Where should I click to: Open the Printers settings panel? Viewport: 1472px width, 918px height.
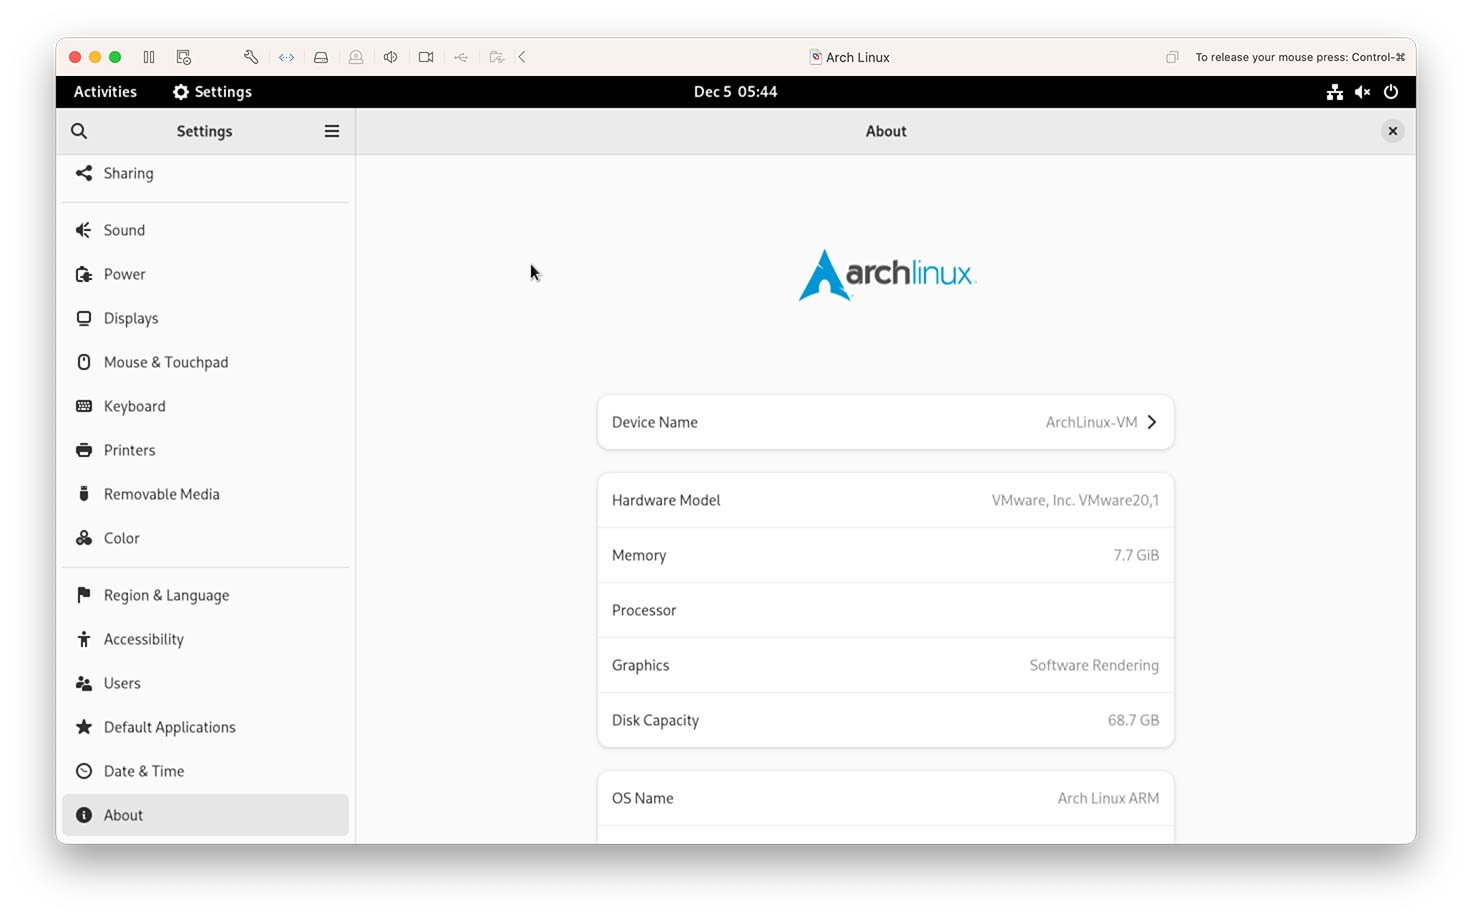tap(205, 450)
